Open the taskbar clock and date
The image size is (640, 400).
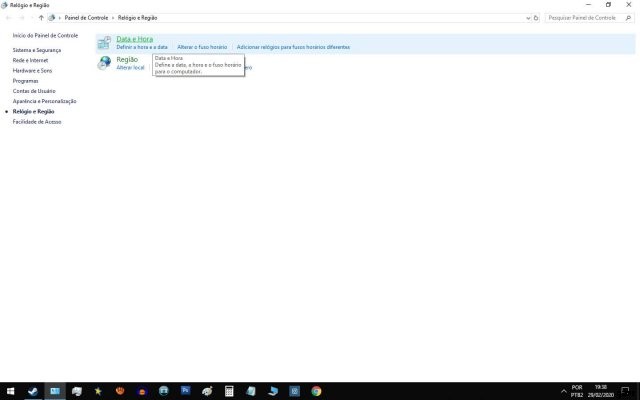[x=601, y=391]
